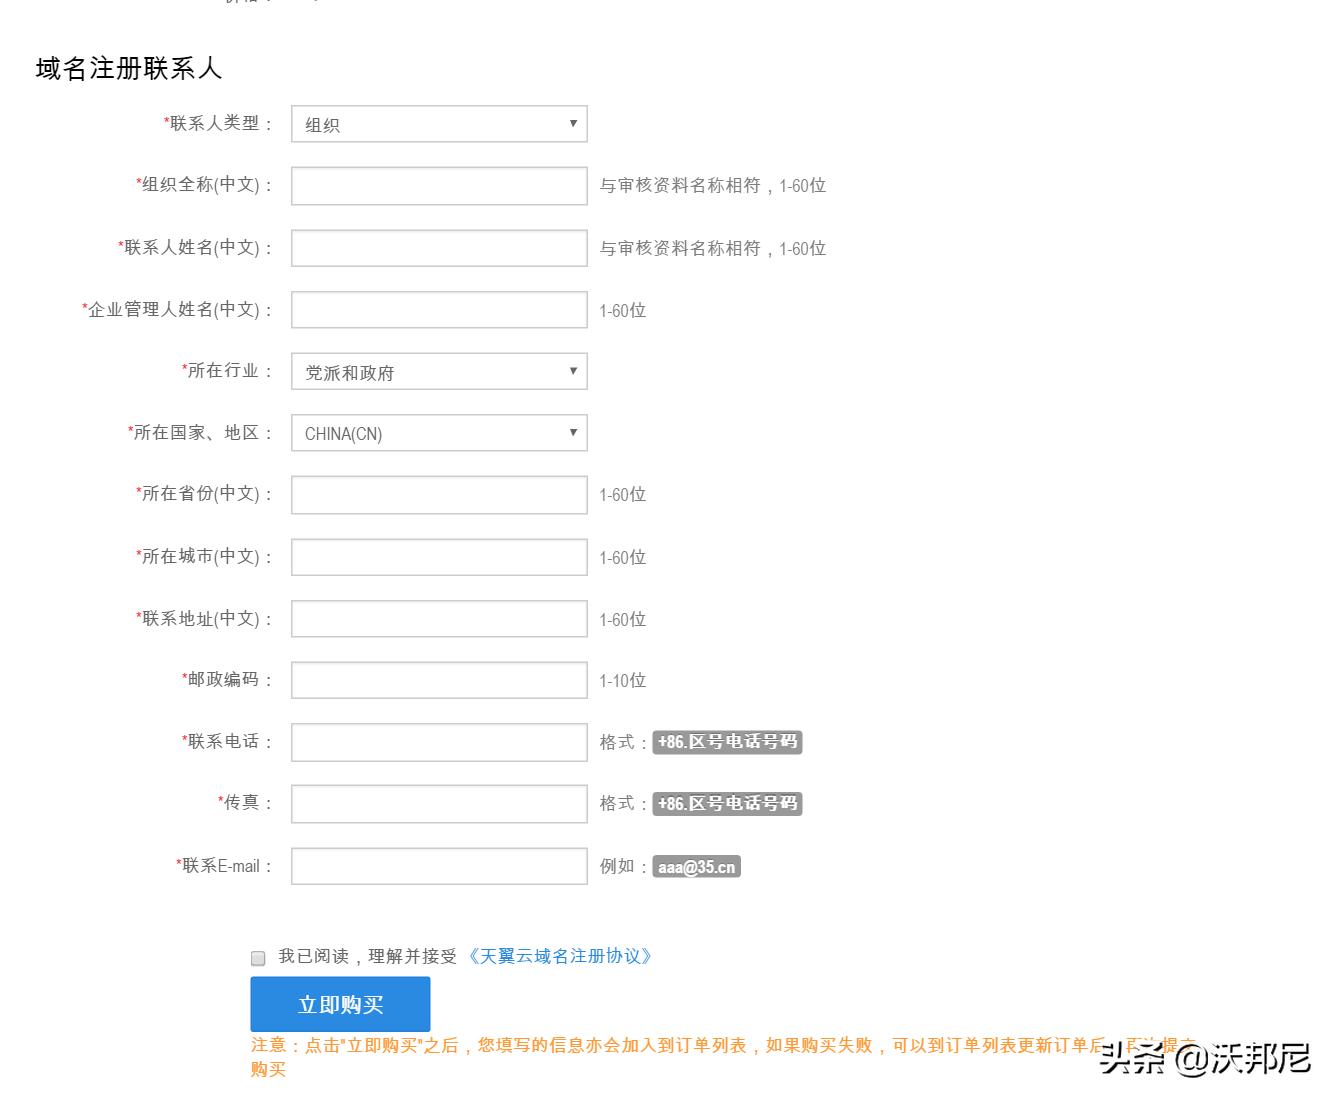Click the 所在城市(中文) text field
1341x1106 pixels.
(x=438, y=556)
